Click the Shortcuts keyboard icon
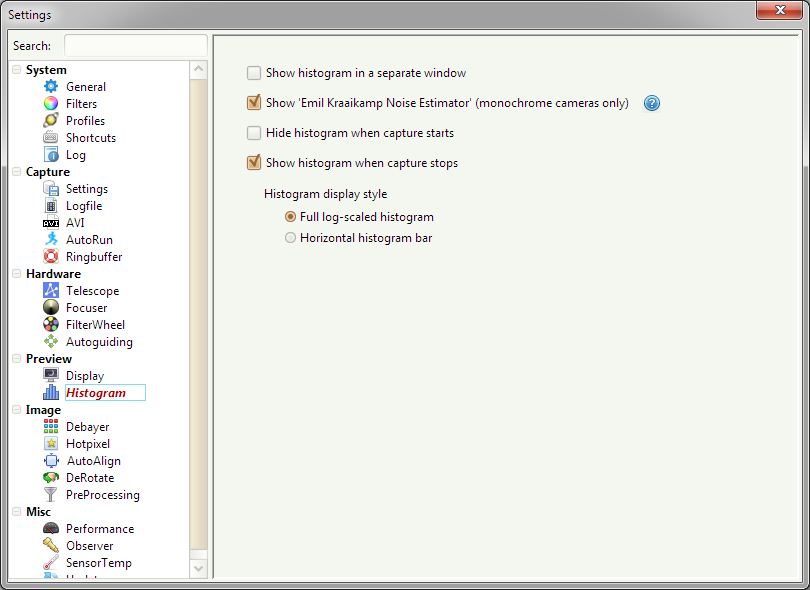Image resolution: width=810 pixels, height=590 pixels. pyautogui.click(x=51, y=138)
